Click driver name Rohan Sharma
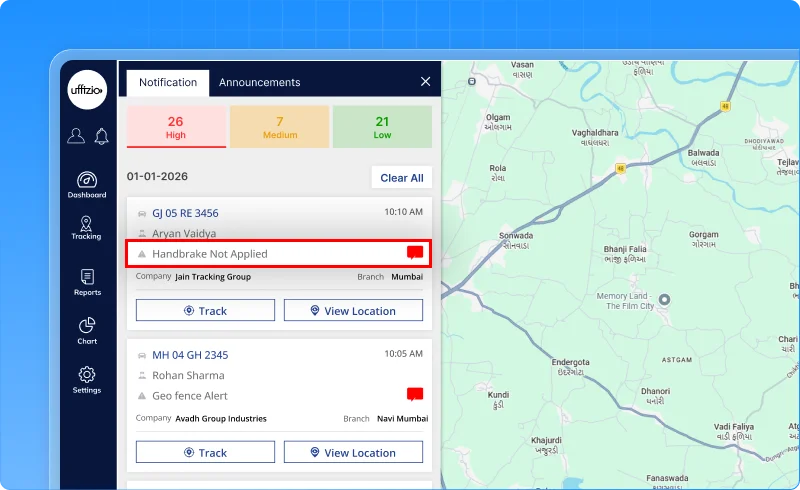 [x=188, y=376]
